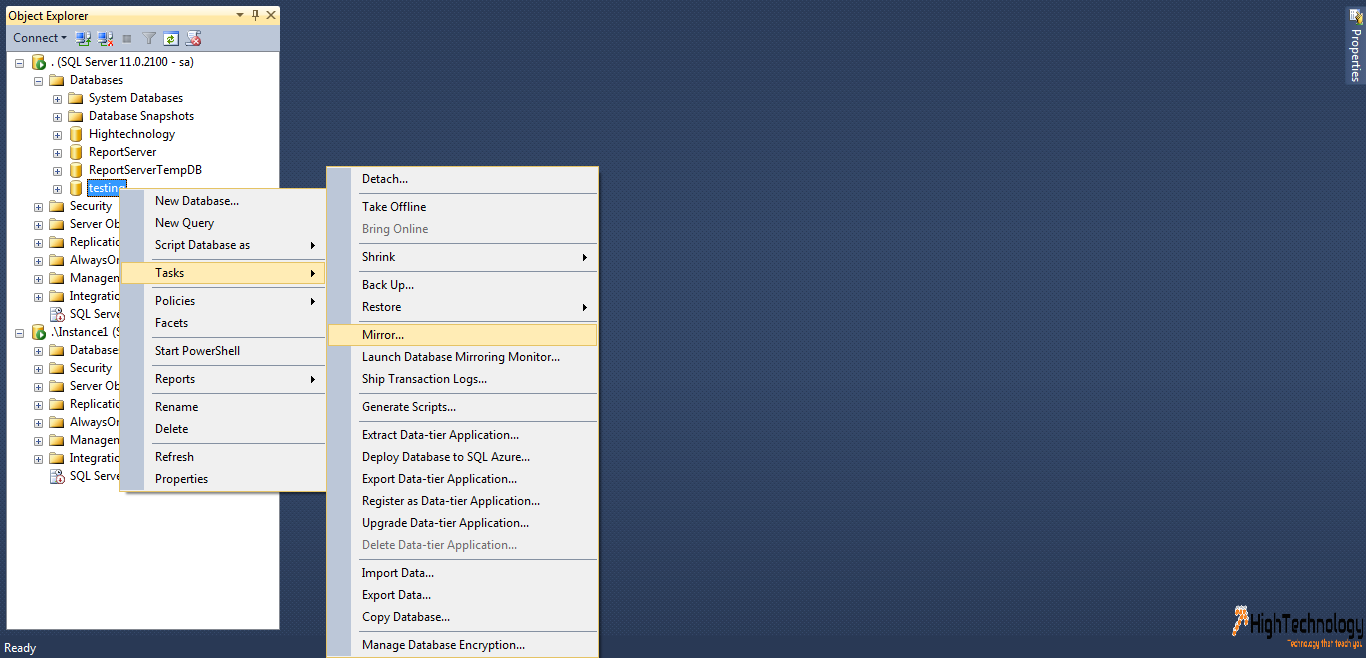1366x658 pixels.
Task: Open the Object Explorer window position arrow
Action: click(x=240, y=15)
